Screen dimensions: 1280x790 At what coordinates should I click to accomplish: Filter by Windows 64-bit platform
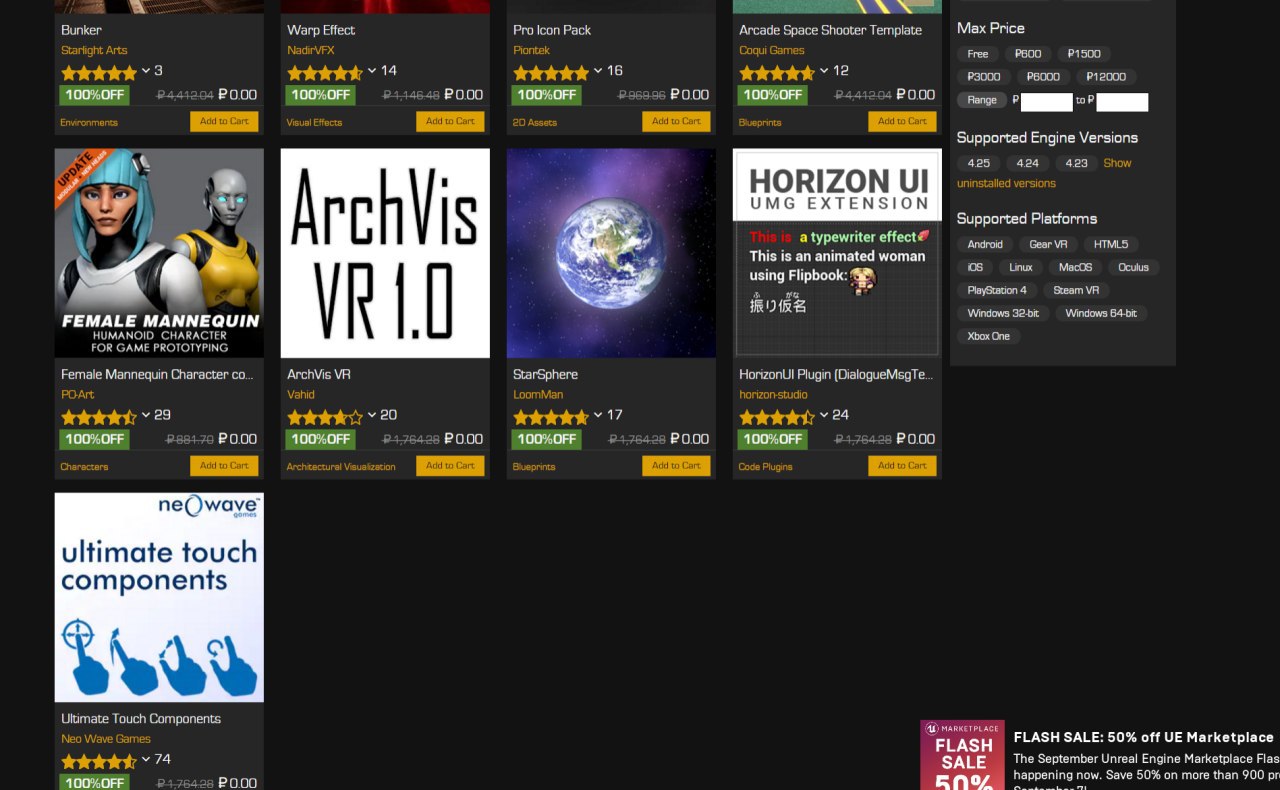1101,313
